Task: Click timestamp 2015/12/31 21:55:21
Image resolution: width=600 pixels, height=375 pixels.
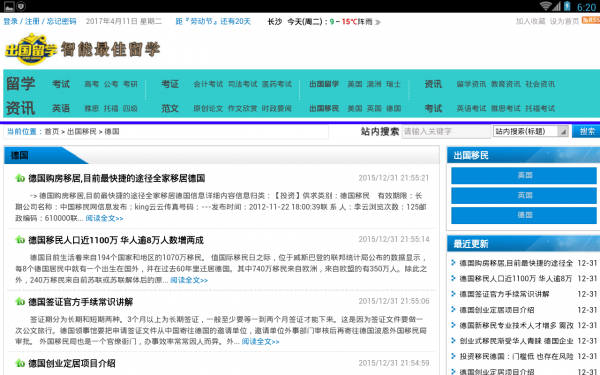Action: pyautogui.click(x=394, y=178)
